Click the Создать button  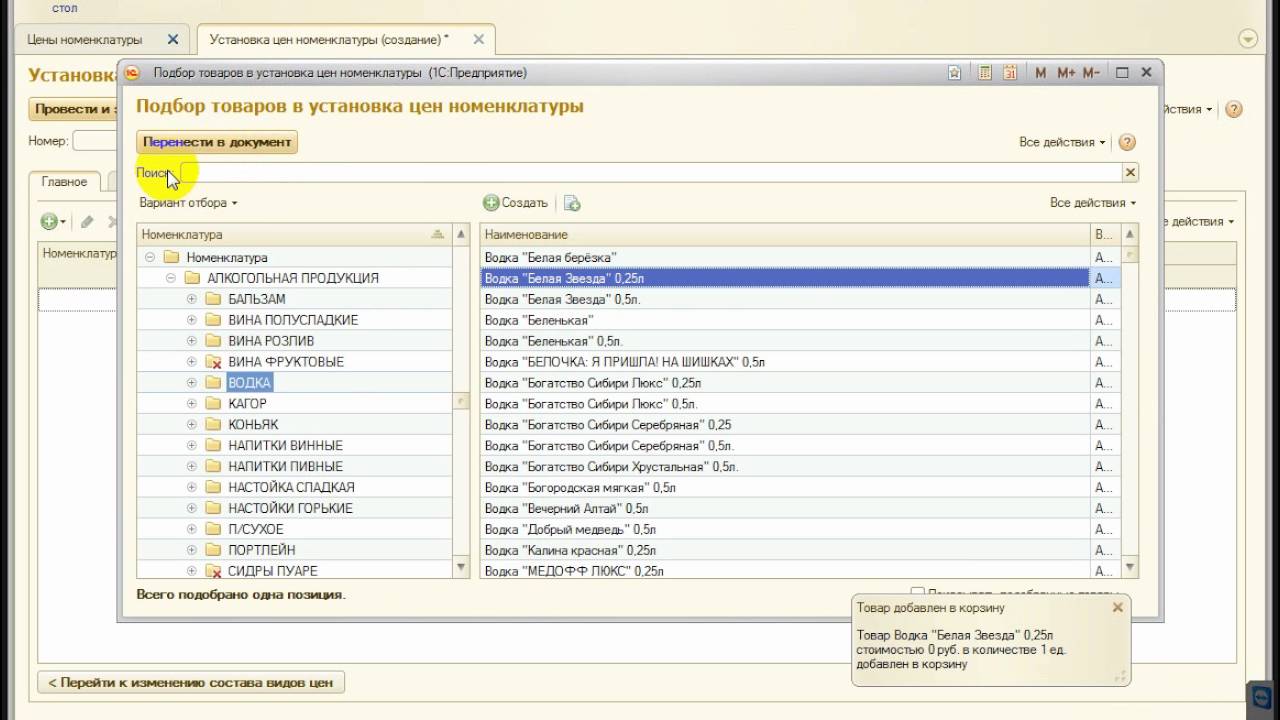pos(516,203)
